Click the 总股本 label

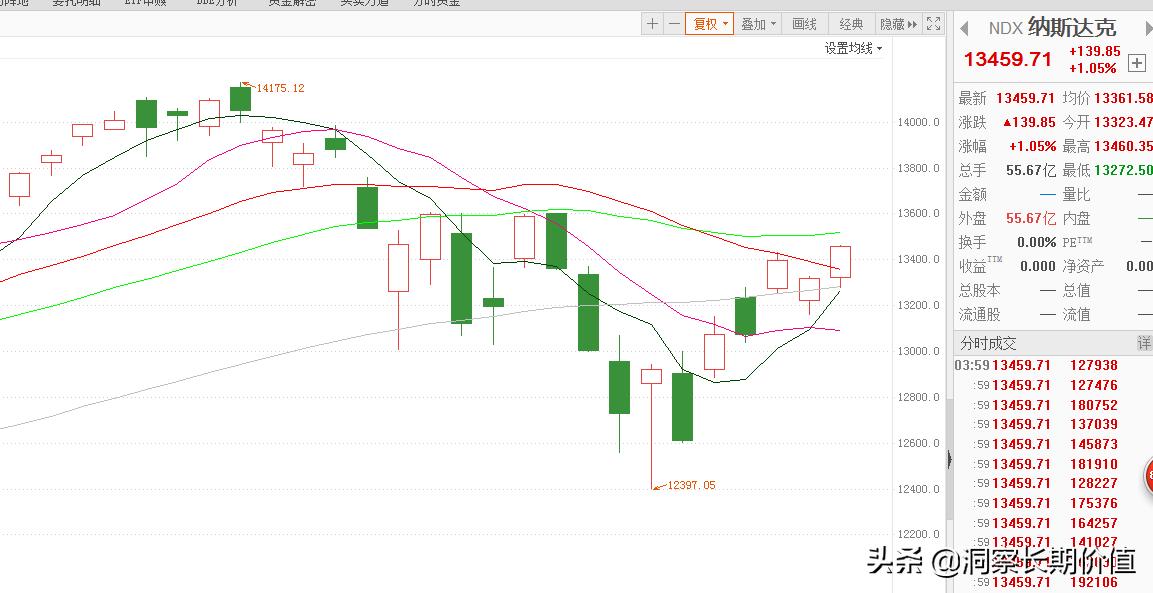[x=979, y=291]
